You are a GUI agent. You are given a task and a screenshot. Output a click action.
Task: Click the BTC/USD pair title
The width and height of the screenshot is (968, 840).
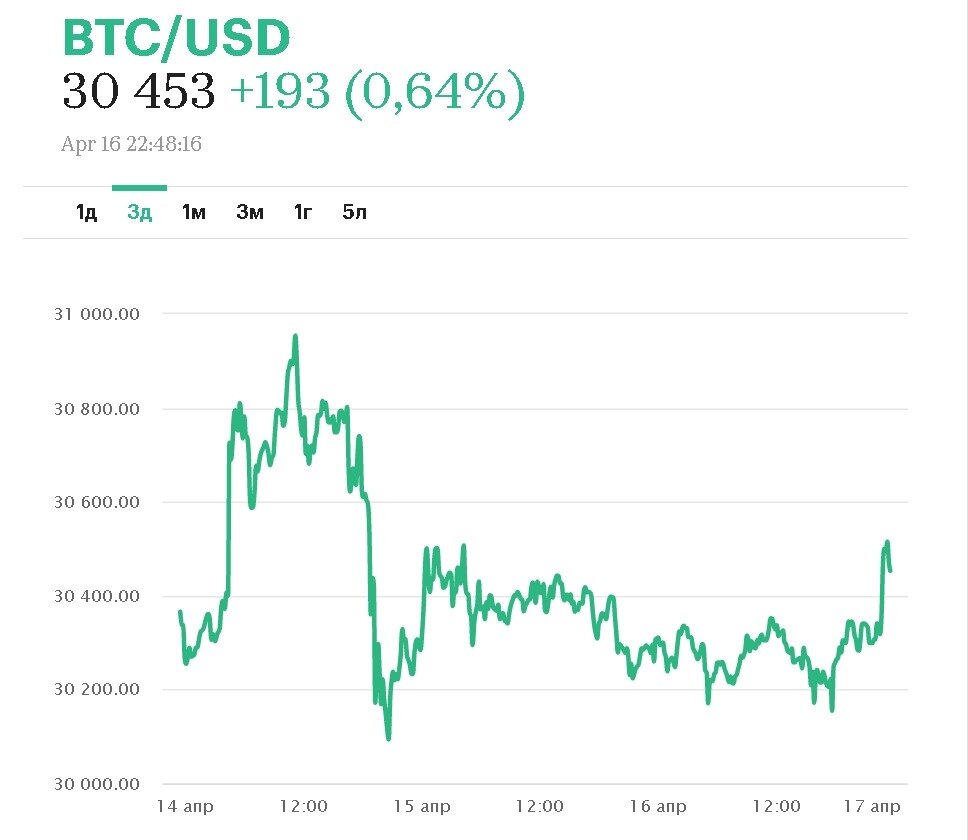click(176, 38)
